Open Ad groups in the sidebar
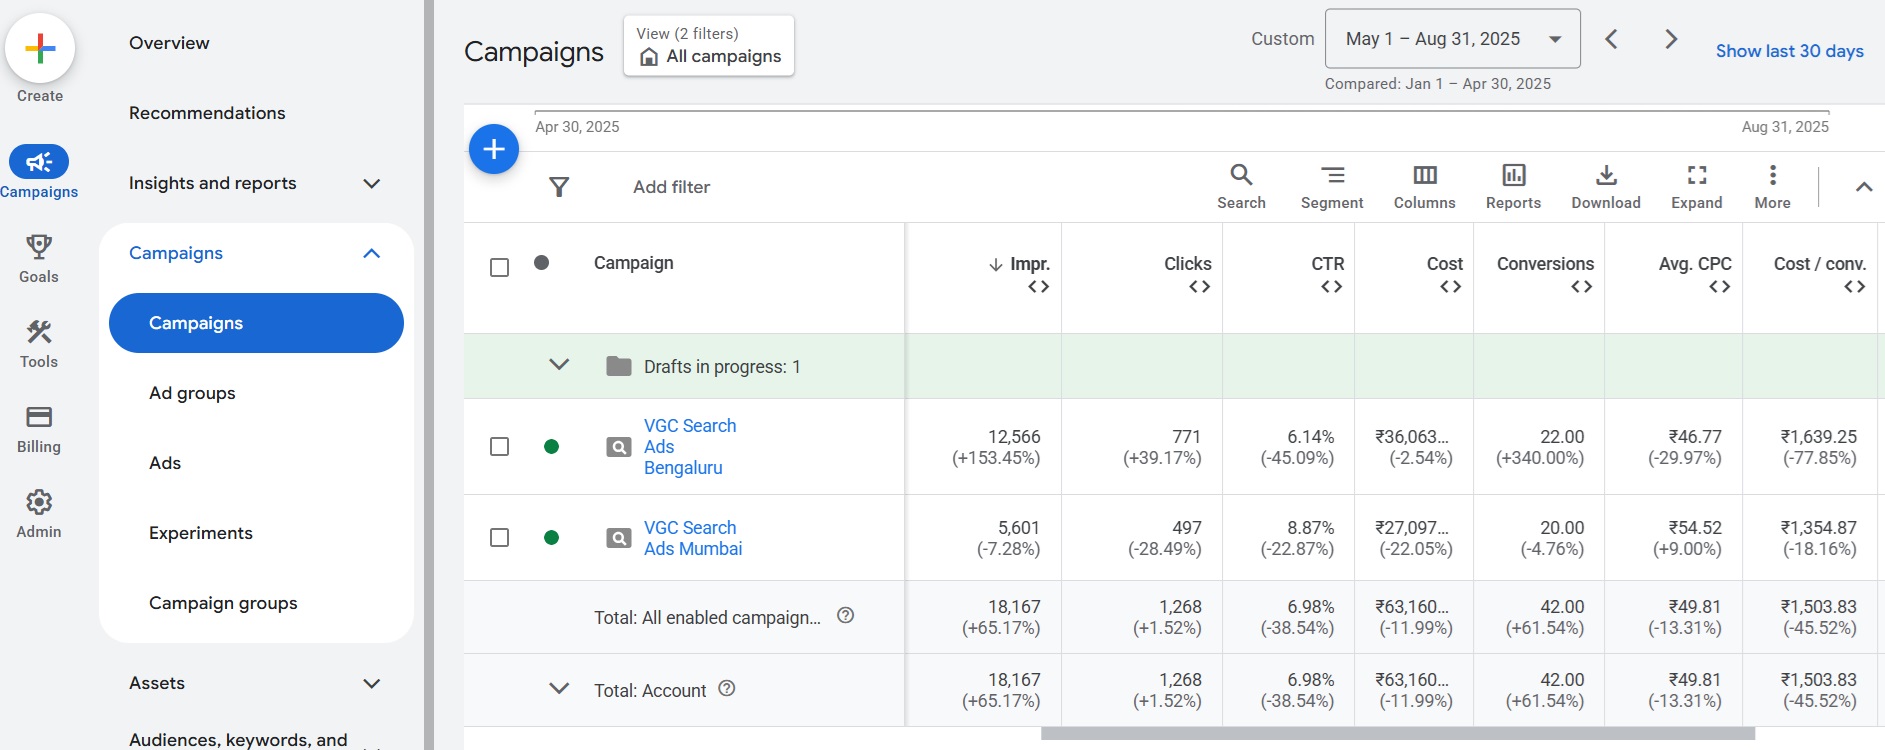 tap(192, 393)
